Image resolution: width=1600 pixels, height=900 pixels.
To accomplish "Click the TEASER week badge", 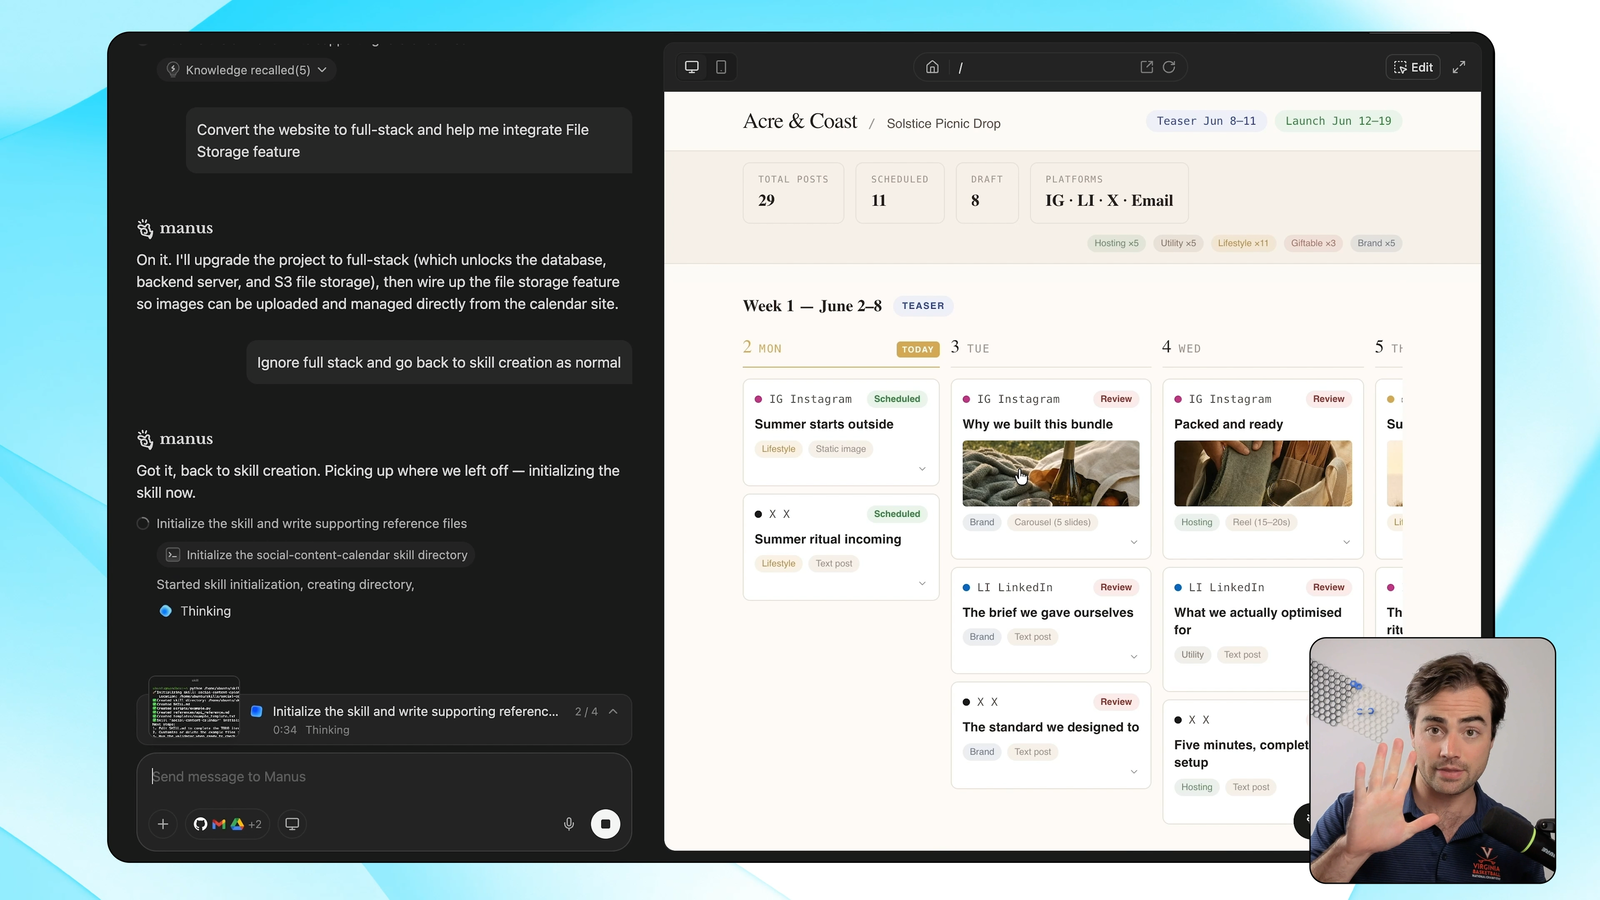I will coord(923,306).
